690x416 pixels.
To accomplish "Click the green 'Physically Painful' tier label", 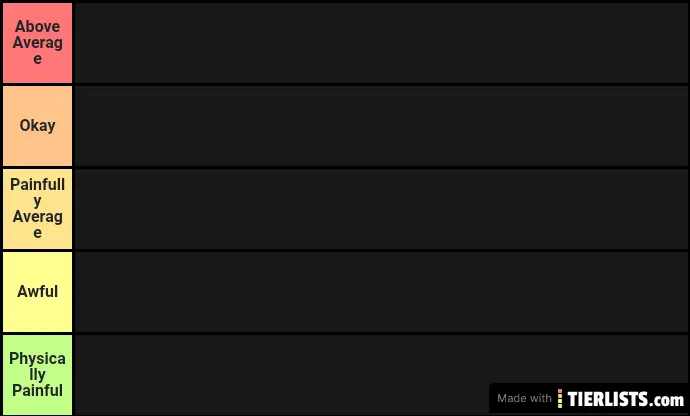I will (x=37, y=374).
